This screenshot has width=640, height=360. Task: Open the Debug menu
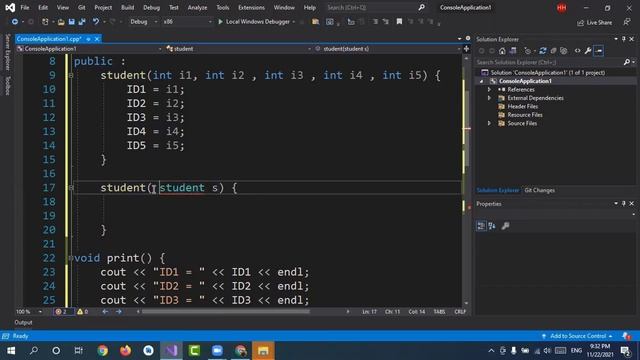(151, 7)
